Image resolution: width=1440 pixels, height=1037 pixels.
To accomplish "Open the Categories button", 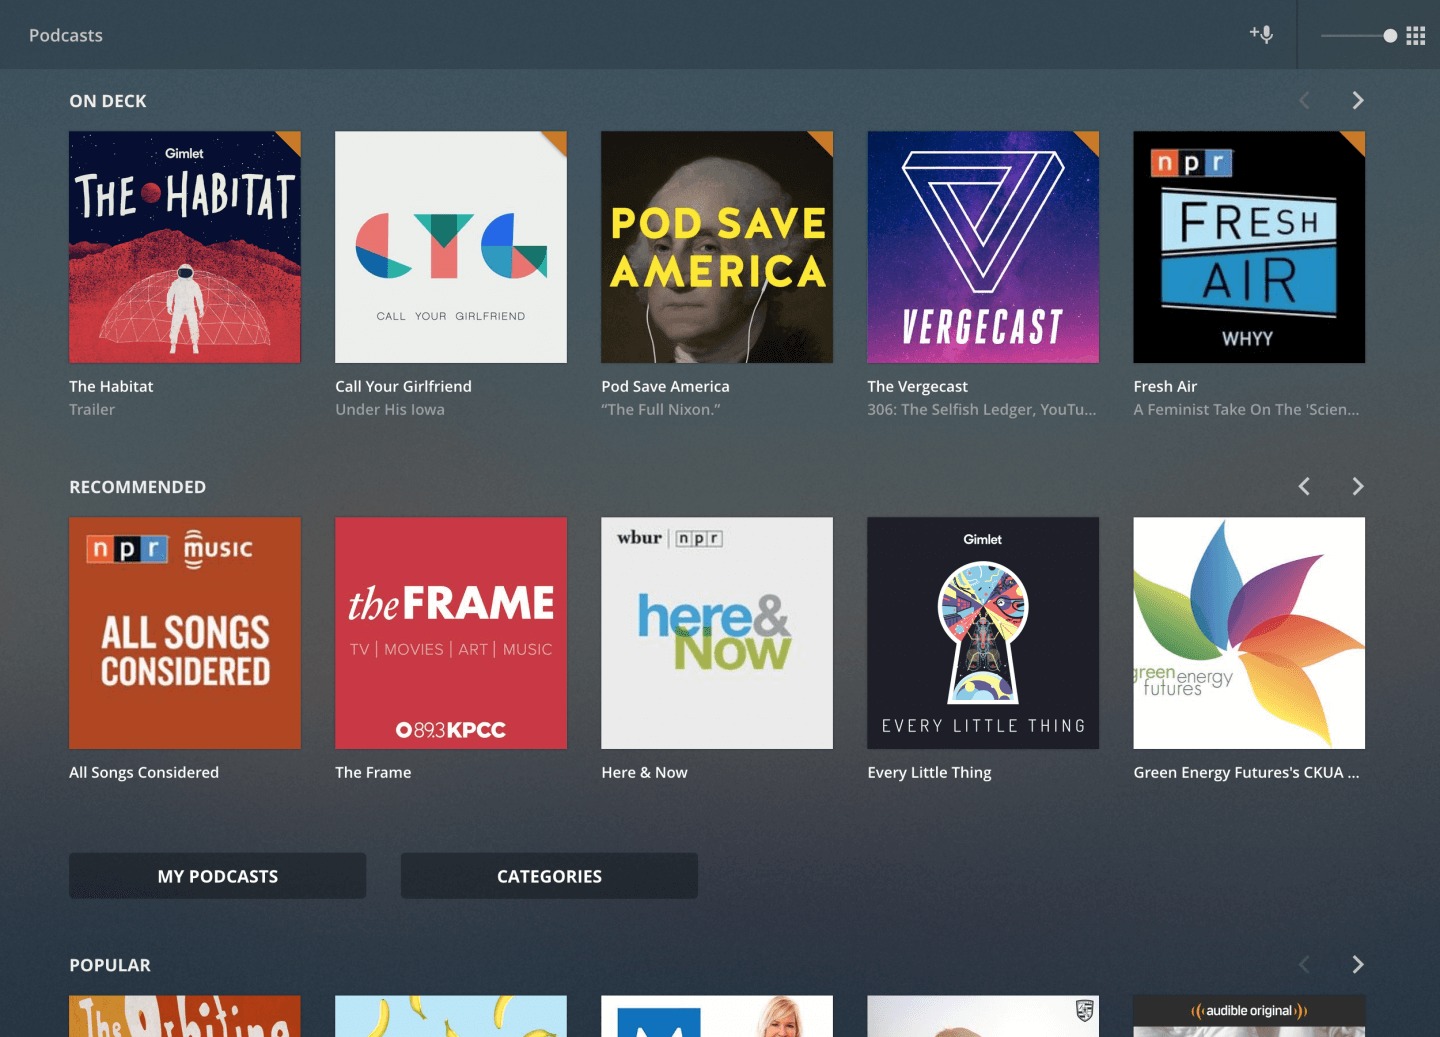I will (549, 876).
